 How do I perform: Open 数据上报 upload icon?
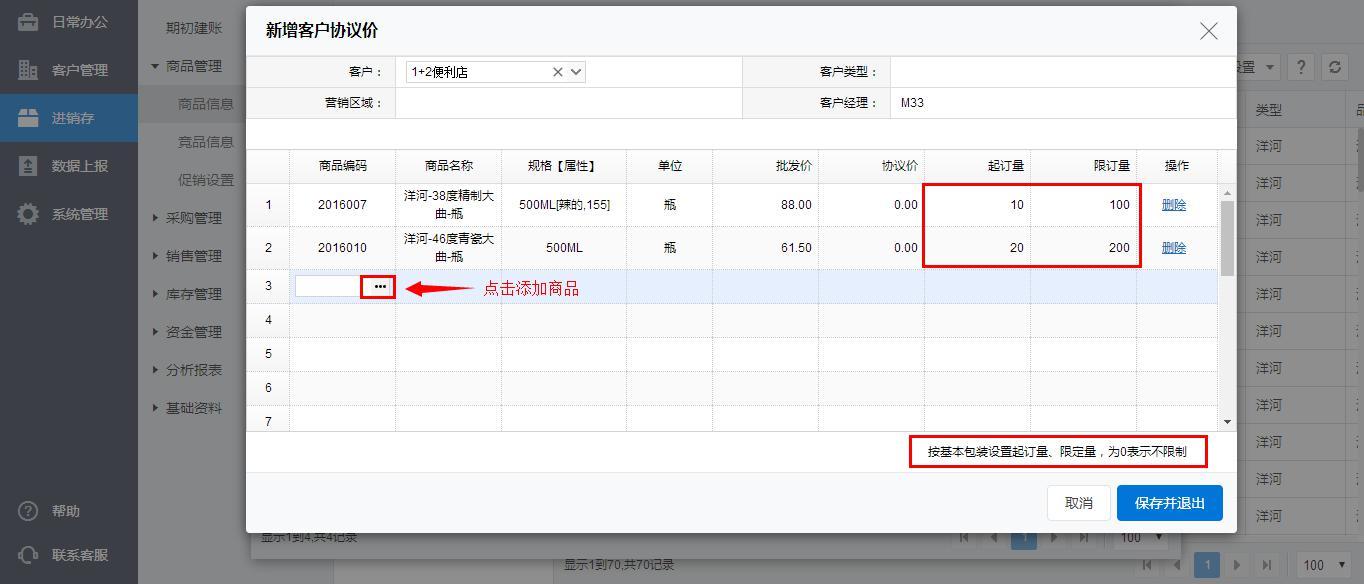pos(28,166)
